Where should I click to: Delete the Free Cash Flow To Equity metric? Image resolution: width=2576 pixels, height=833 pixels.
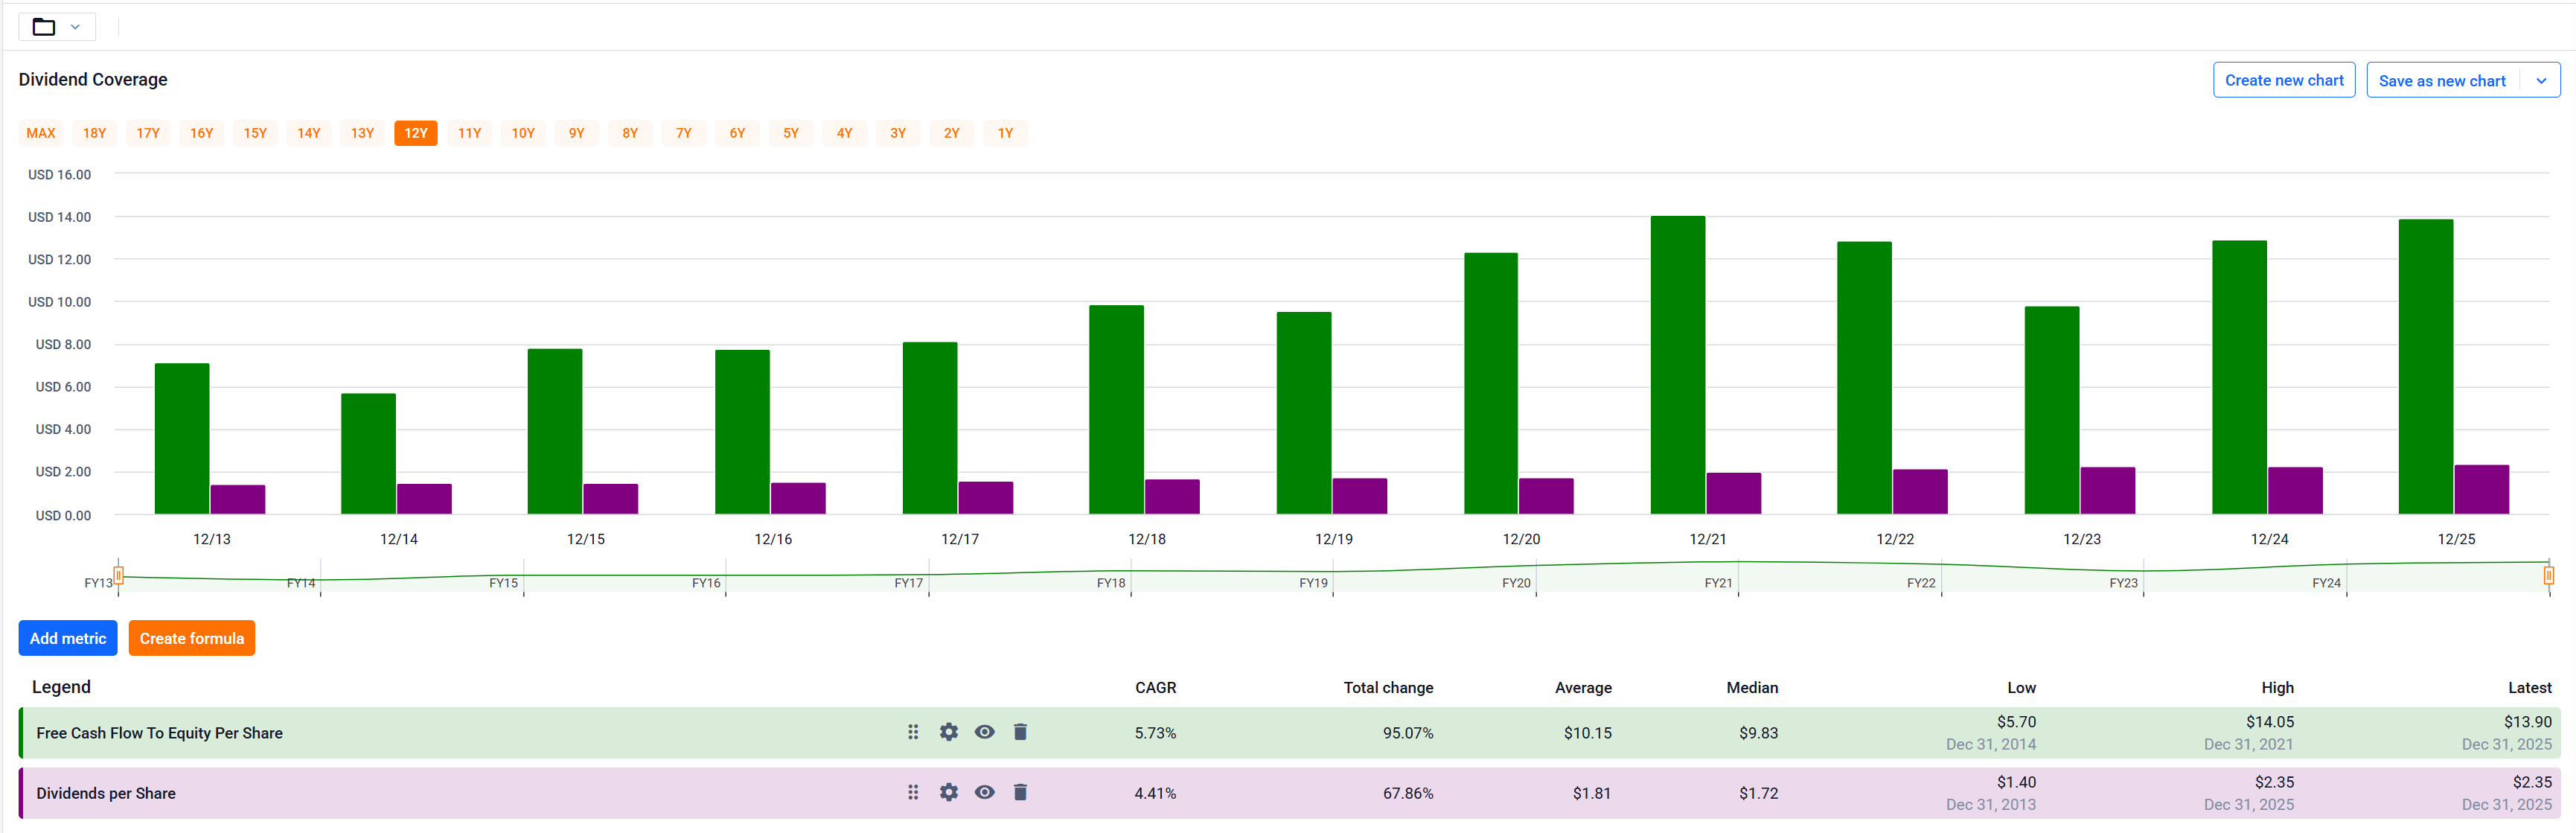[x=1020, y=732]
